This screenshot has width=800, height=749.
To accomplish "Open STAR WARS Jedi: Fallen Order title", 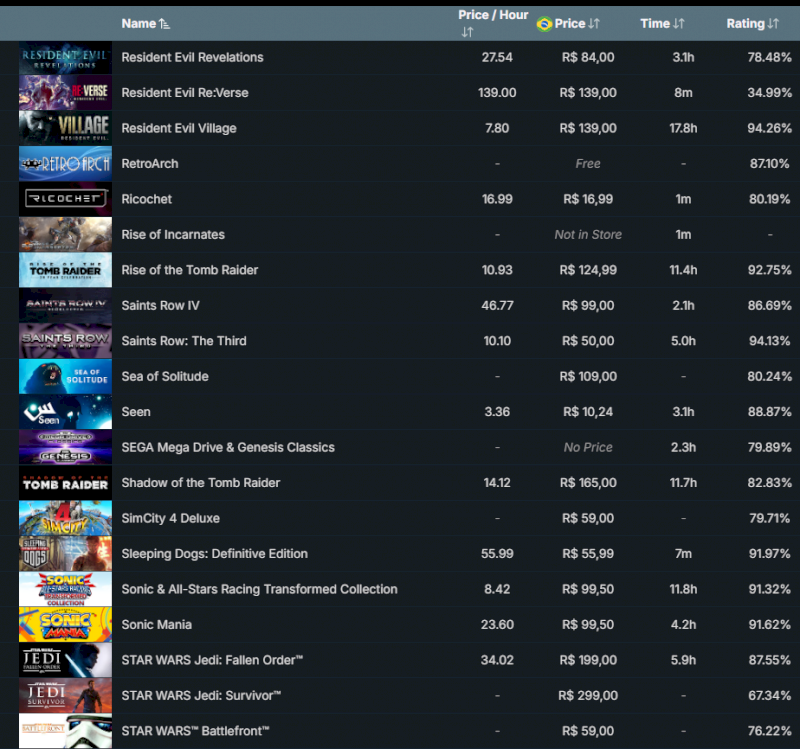I will pyautogui.click(x=212, y=660).
